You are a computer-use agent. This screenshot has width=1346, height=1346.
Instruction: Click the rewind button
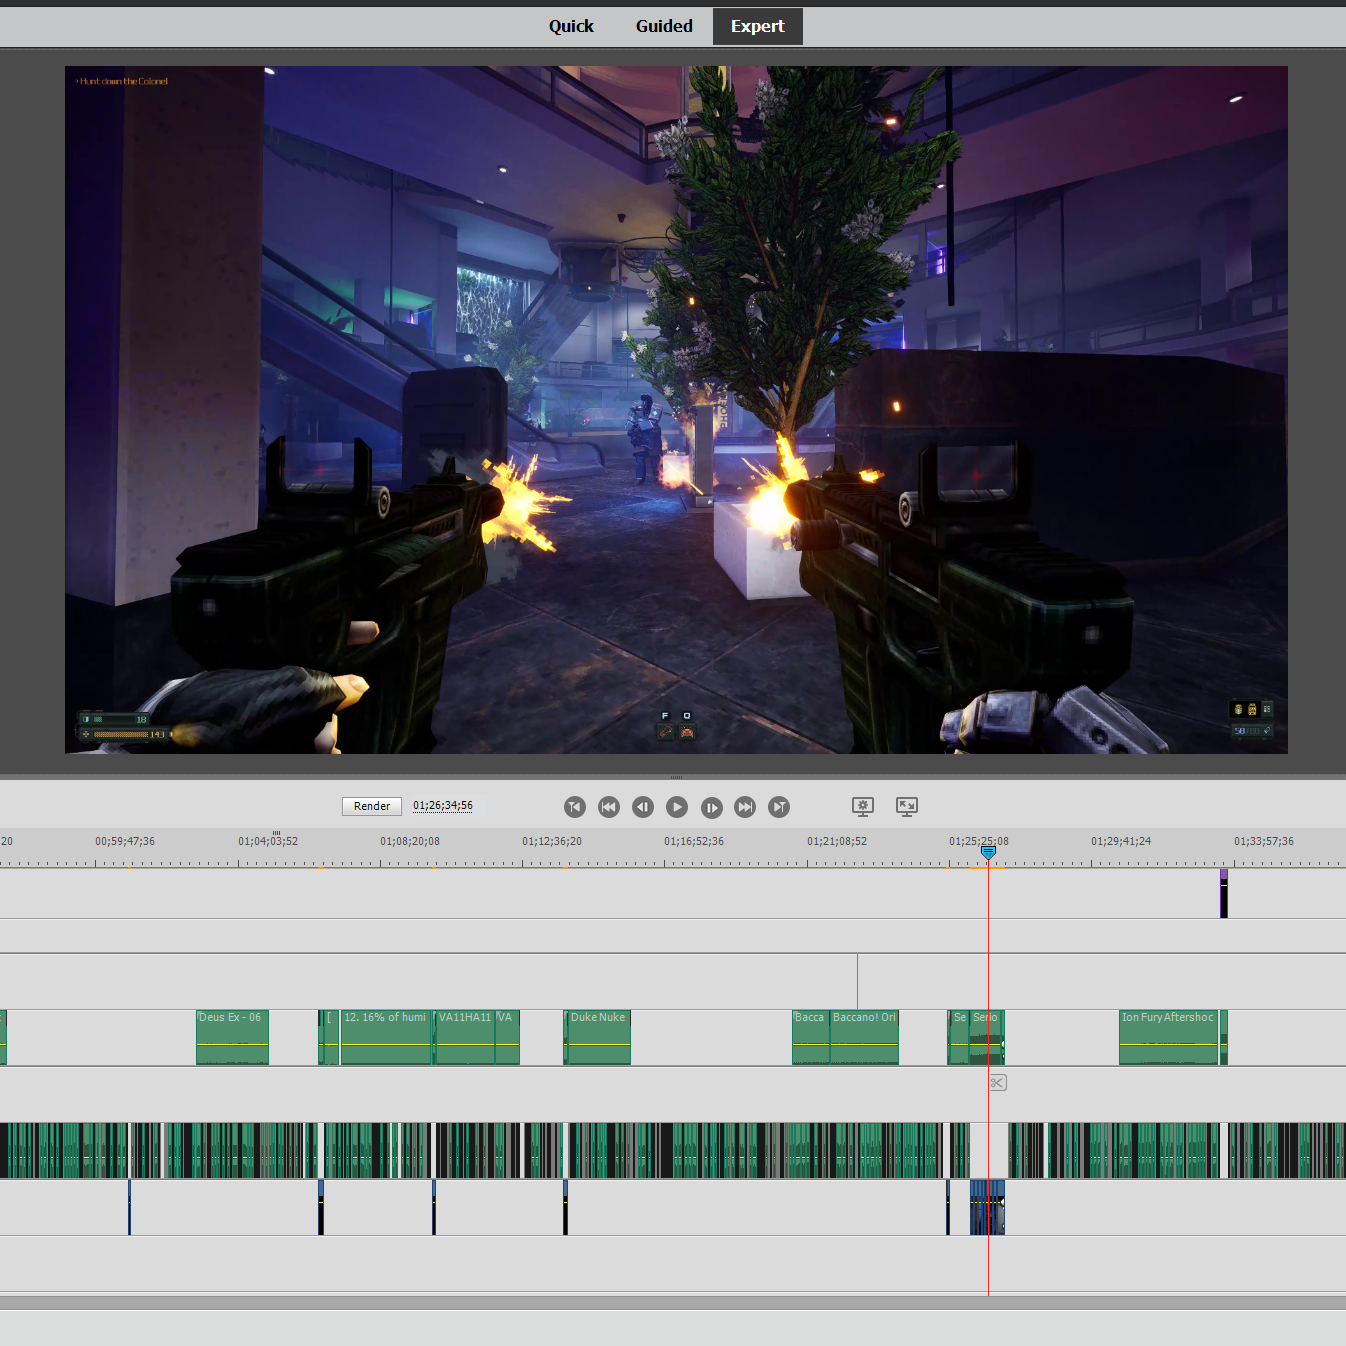click(x=609, y=807)
